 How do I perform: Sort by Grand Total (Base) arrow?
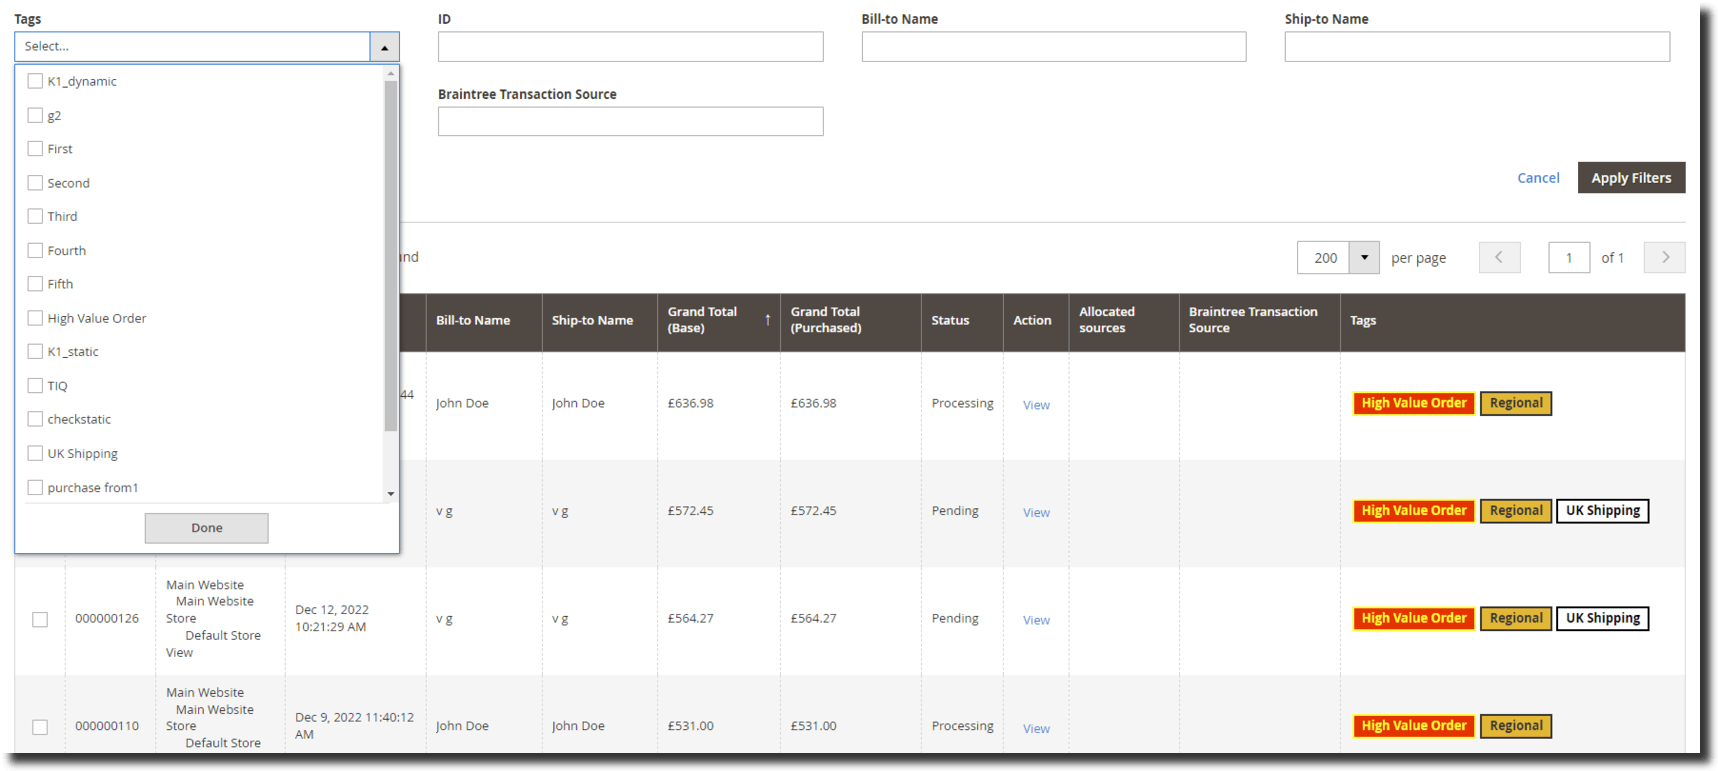767,320
